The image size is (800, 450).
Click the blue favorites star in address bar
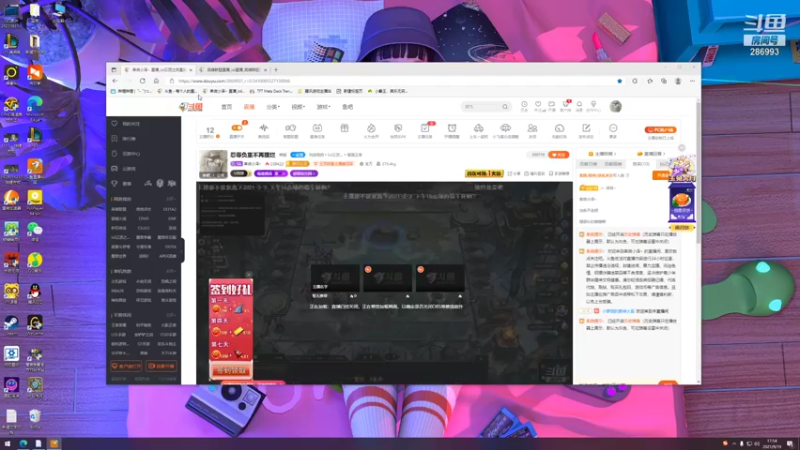pos(619,81)
